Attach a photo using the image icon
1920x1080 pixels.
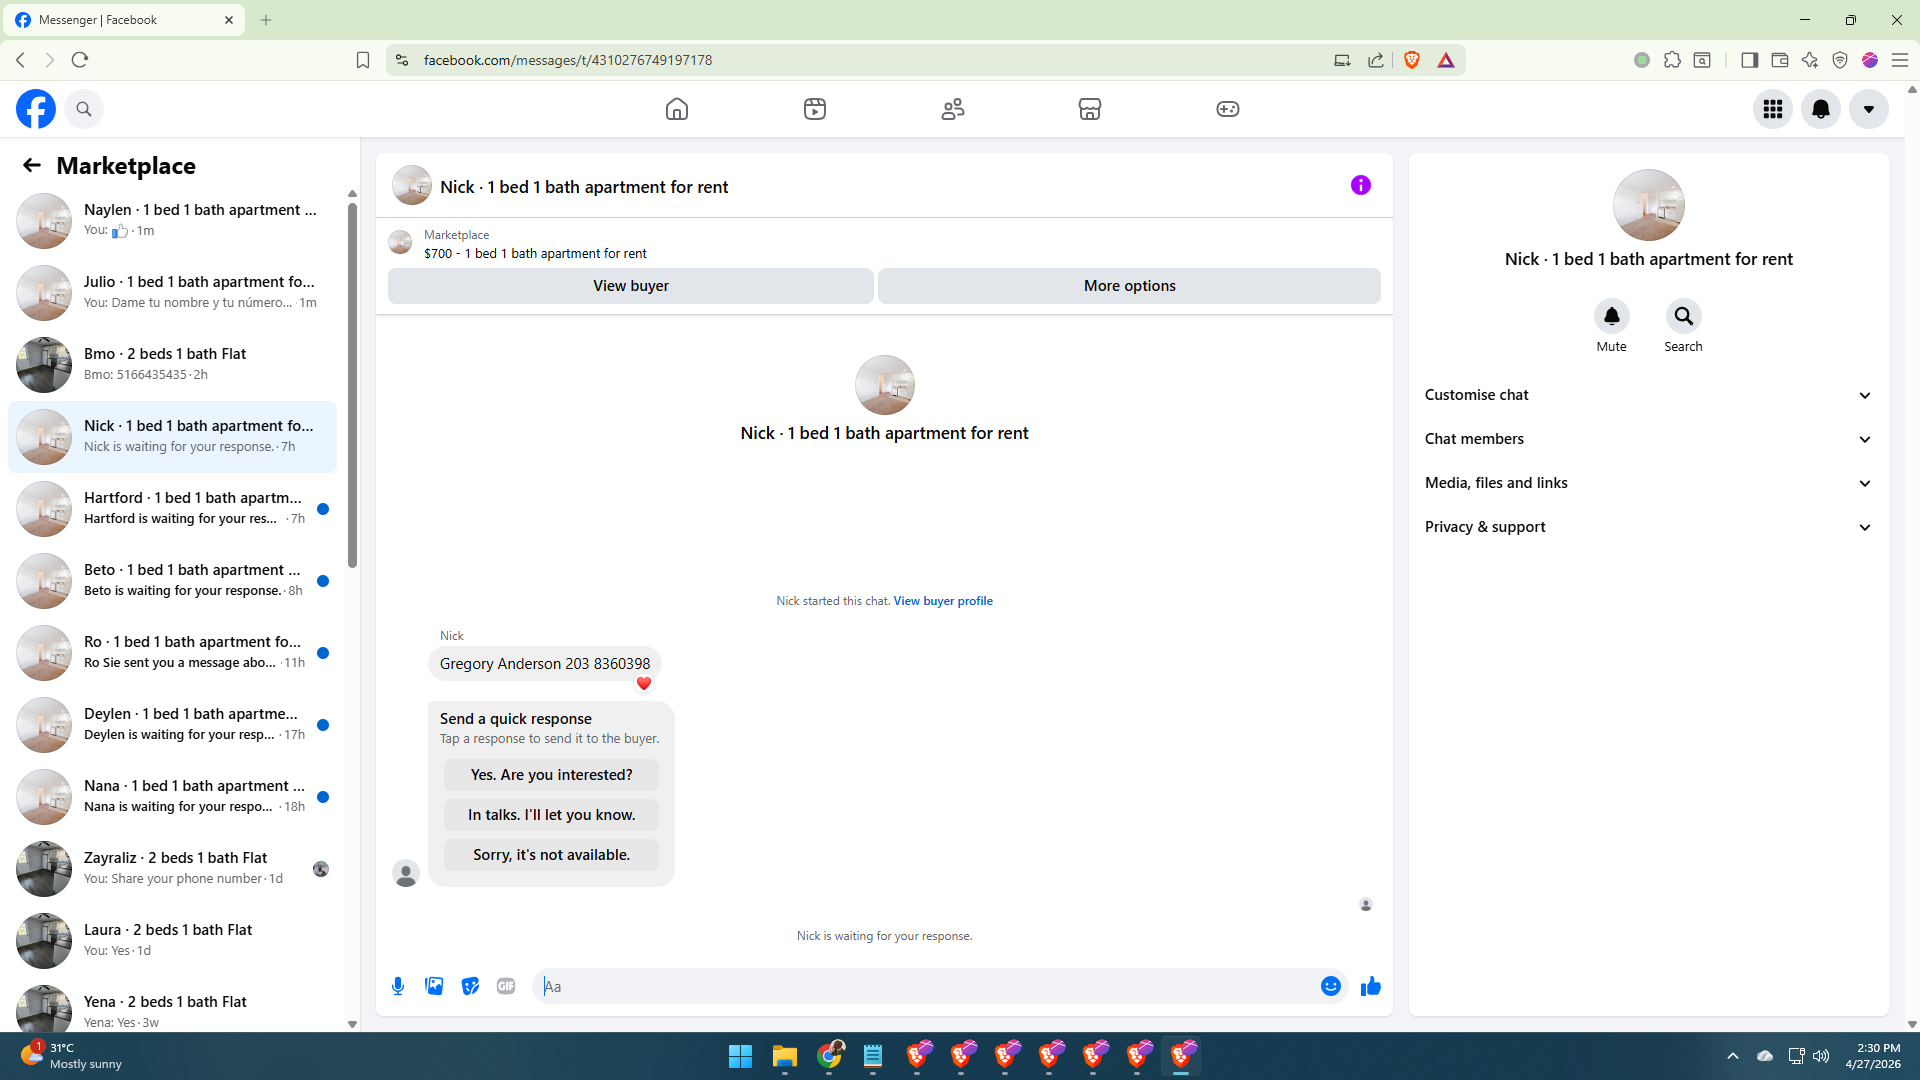coord(434,986)
